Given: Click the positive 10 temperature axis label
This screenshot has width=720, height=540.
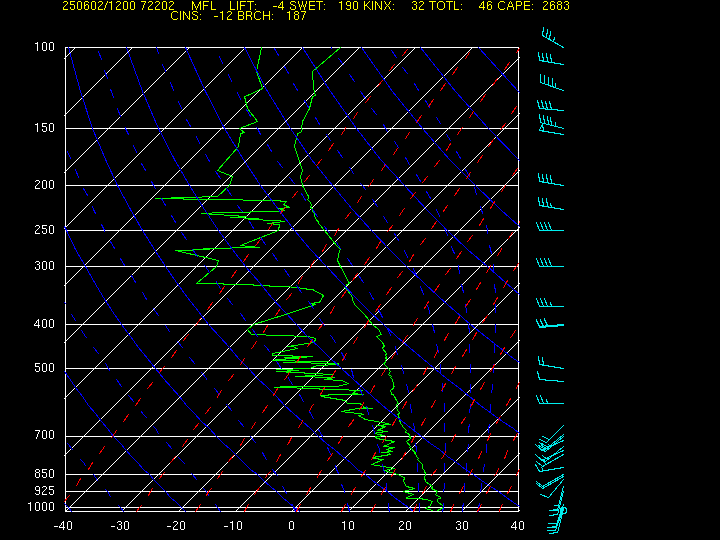Looking at the screenshot, I should pos(348,526).
